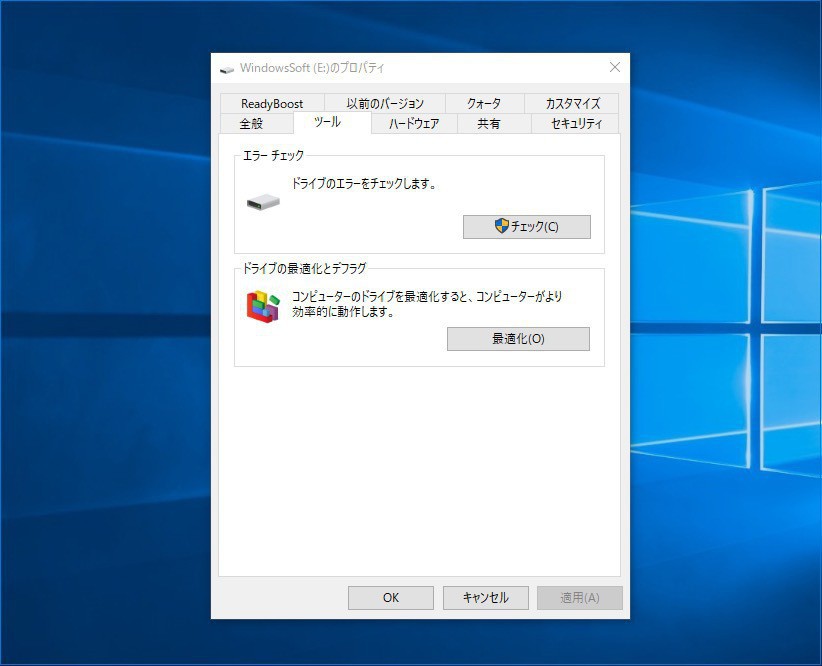Select the クォータ tab
Screen dimensions: 822x666
483,104
